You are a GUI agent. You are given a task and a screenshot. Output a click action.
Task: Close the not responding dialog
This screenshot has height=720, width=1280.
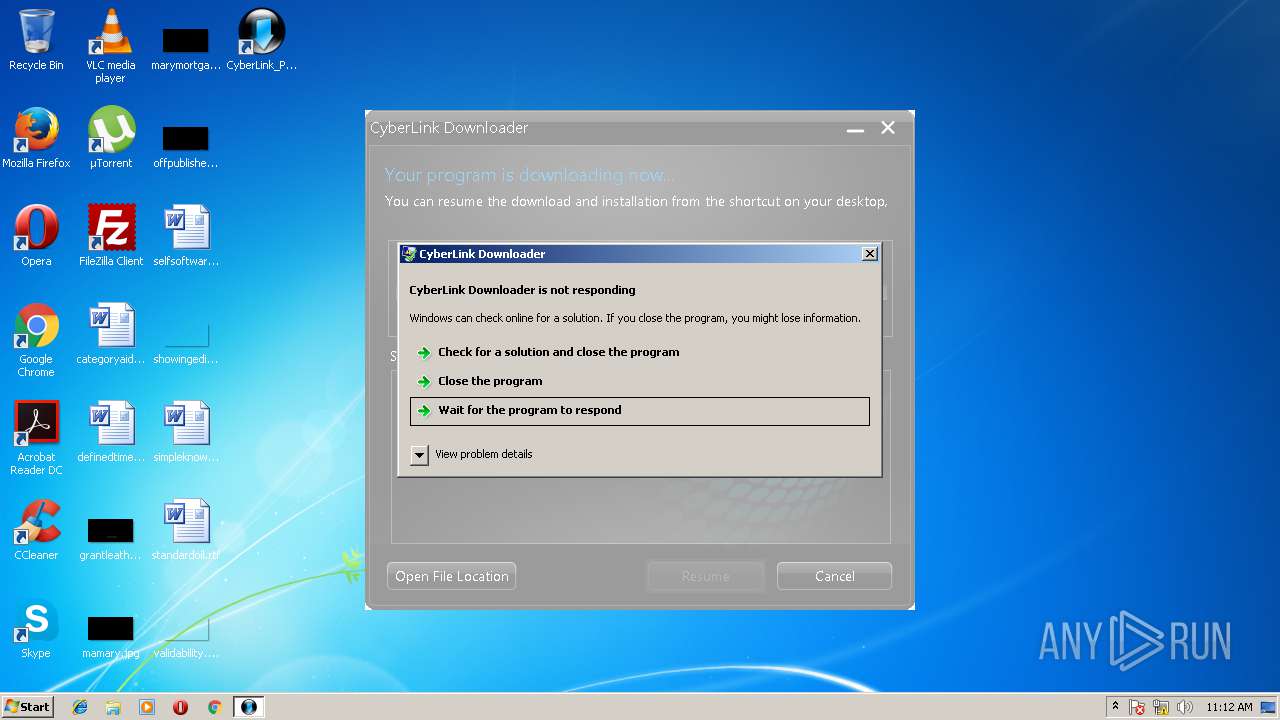tap(870, 254)
